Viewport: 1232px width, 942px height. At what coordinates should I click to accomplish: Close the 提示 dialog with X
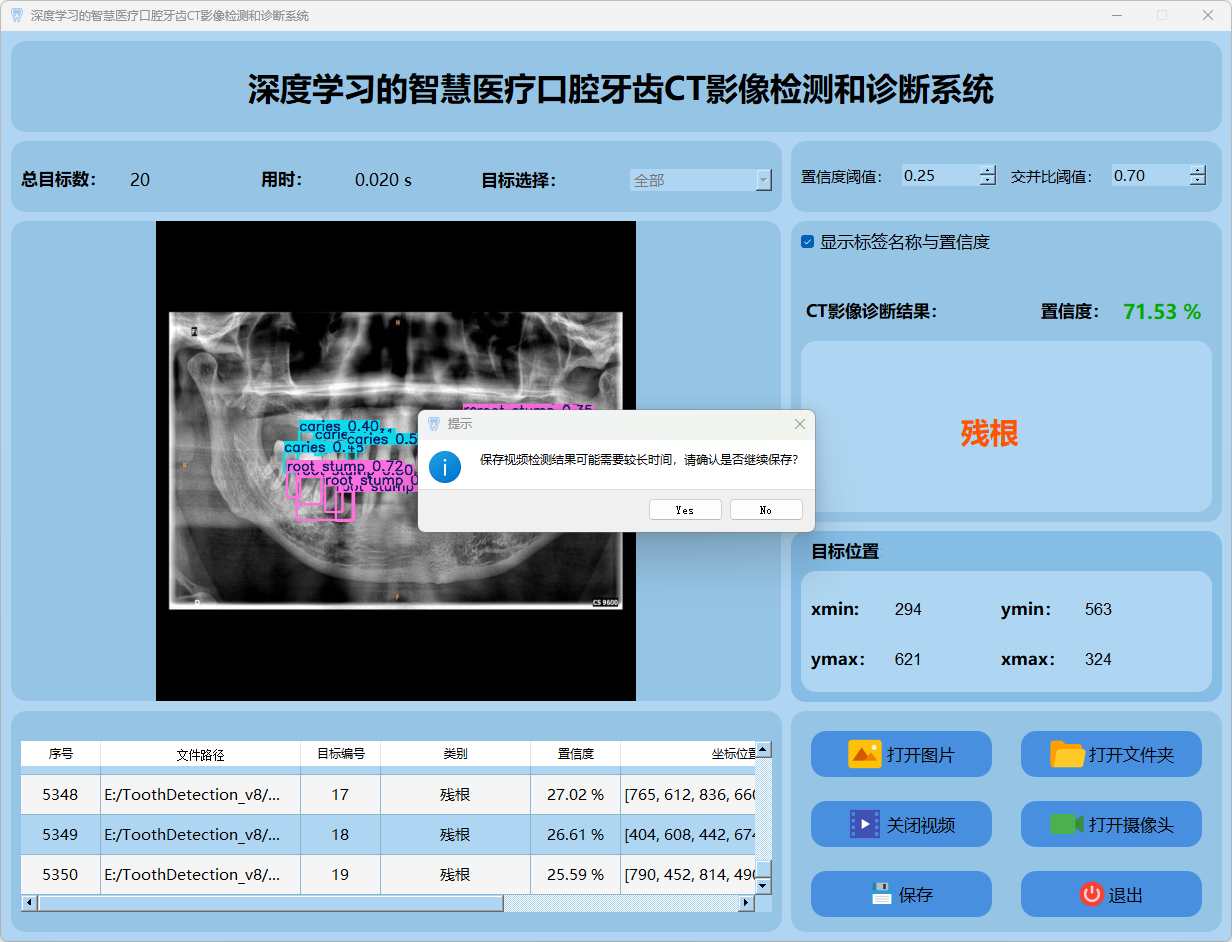[x=799, y=424]
